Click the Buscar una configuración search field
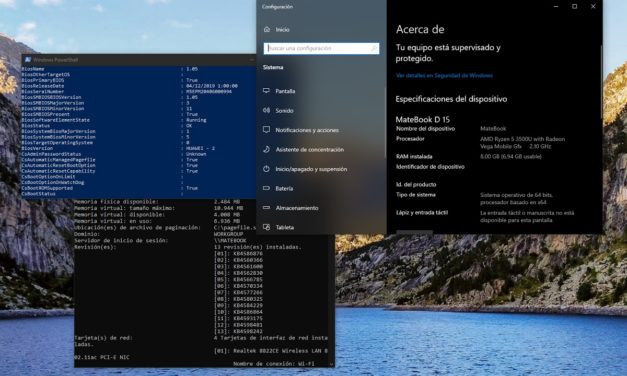Screen dimensions: 627x376 click(321, 48)
